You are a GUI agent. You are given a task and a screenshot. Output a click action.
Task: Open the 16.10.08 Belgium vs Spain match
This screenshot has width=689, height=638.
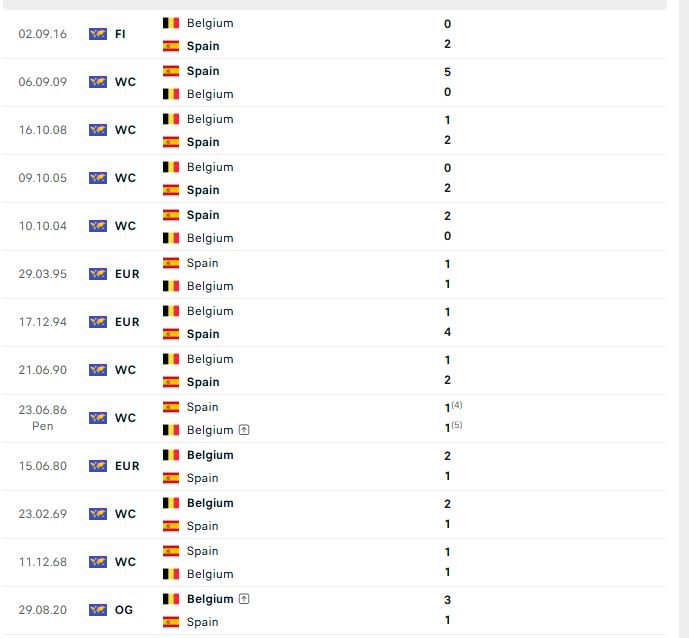point(334,130)
